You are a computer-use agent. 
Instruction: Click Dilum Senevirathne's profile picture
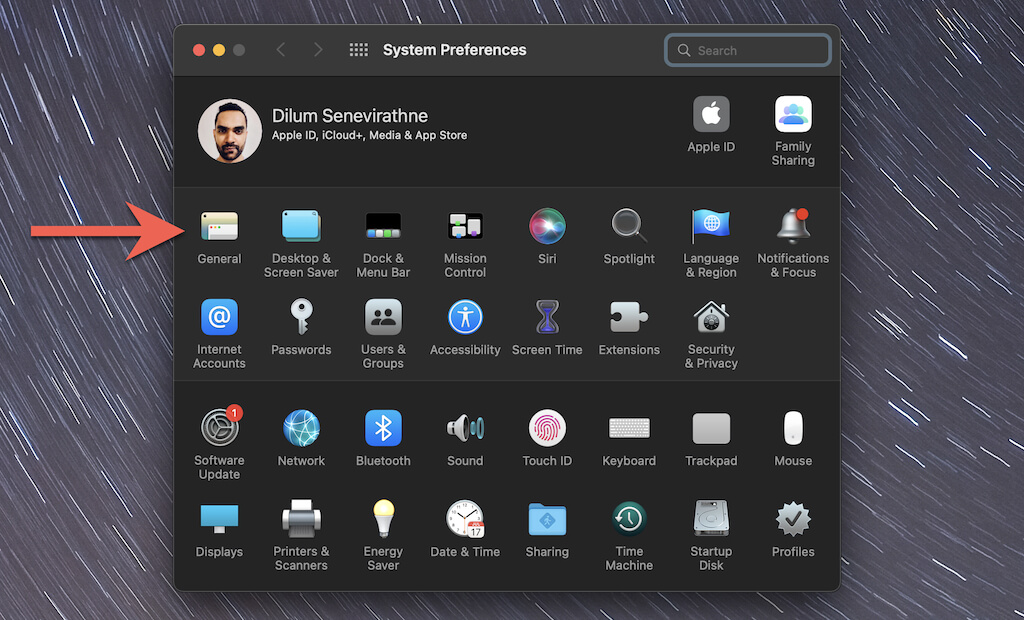coord(230,131)
